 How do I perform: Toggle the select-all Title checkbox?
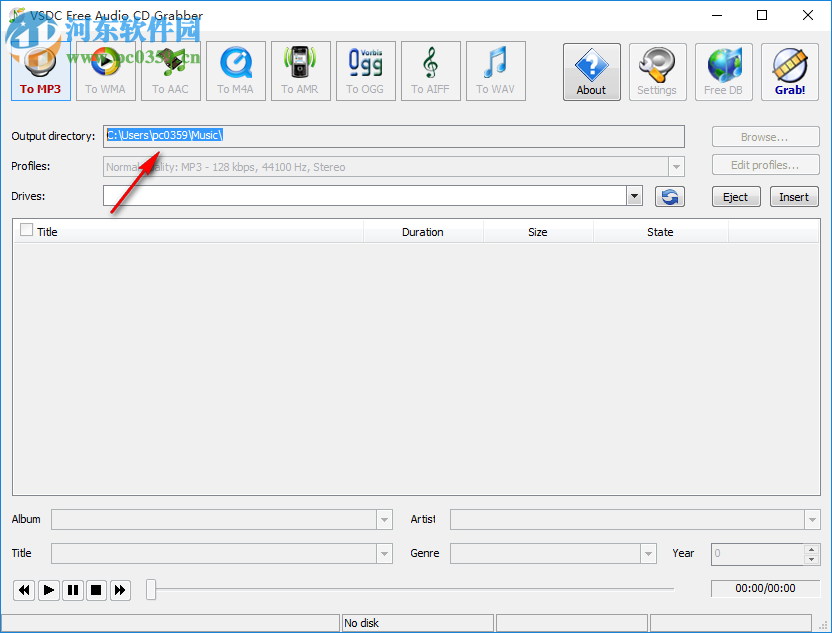click(x=25, y=231)
